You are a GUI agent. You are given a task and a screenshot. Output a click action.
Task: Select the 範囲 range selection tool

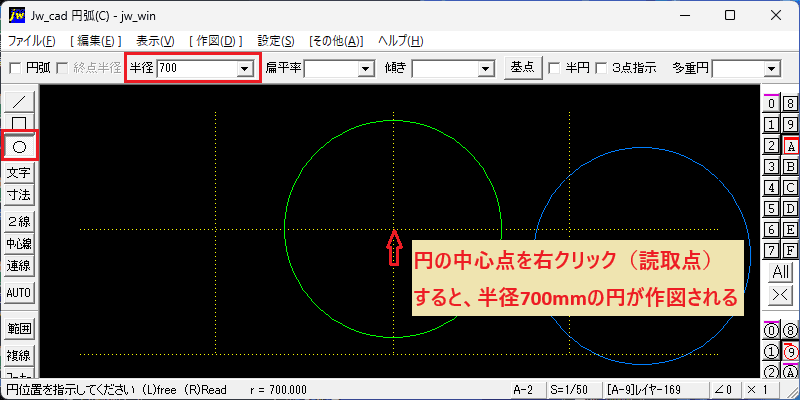coord(19,329)
